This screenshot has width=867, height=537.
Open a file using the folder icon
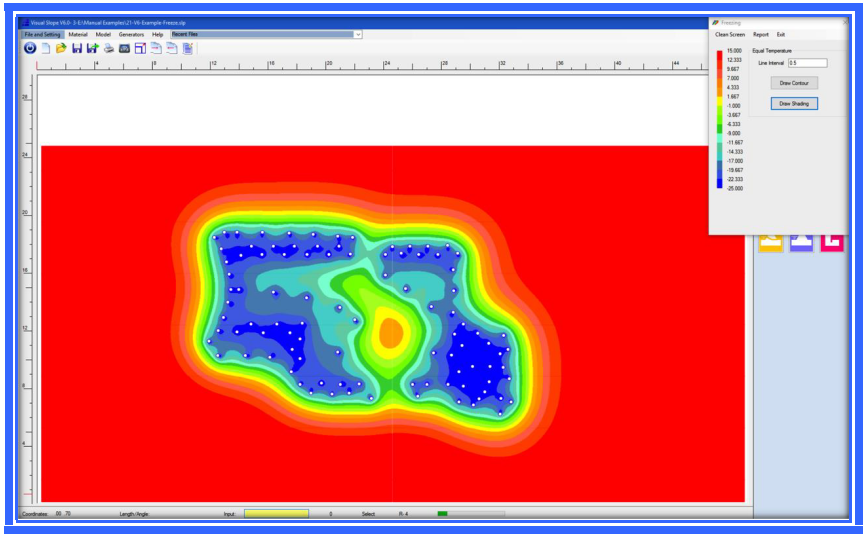61,47
